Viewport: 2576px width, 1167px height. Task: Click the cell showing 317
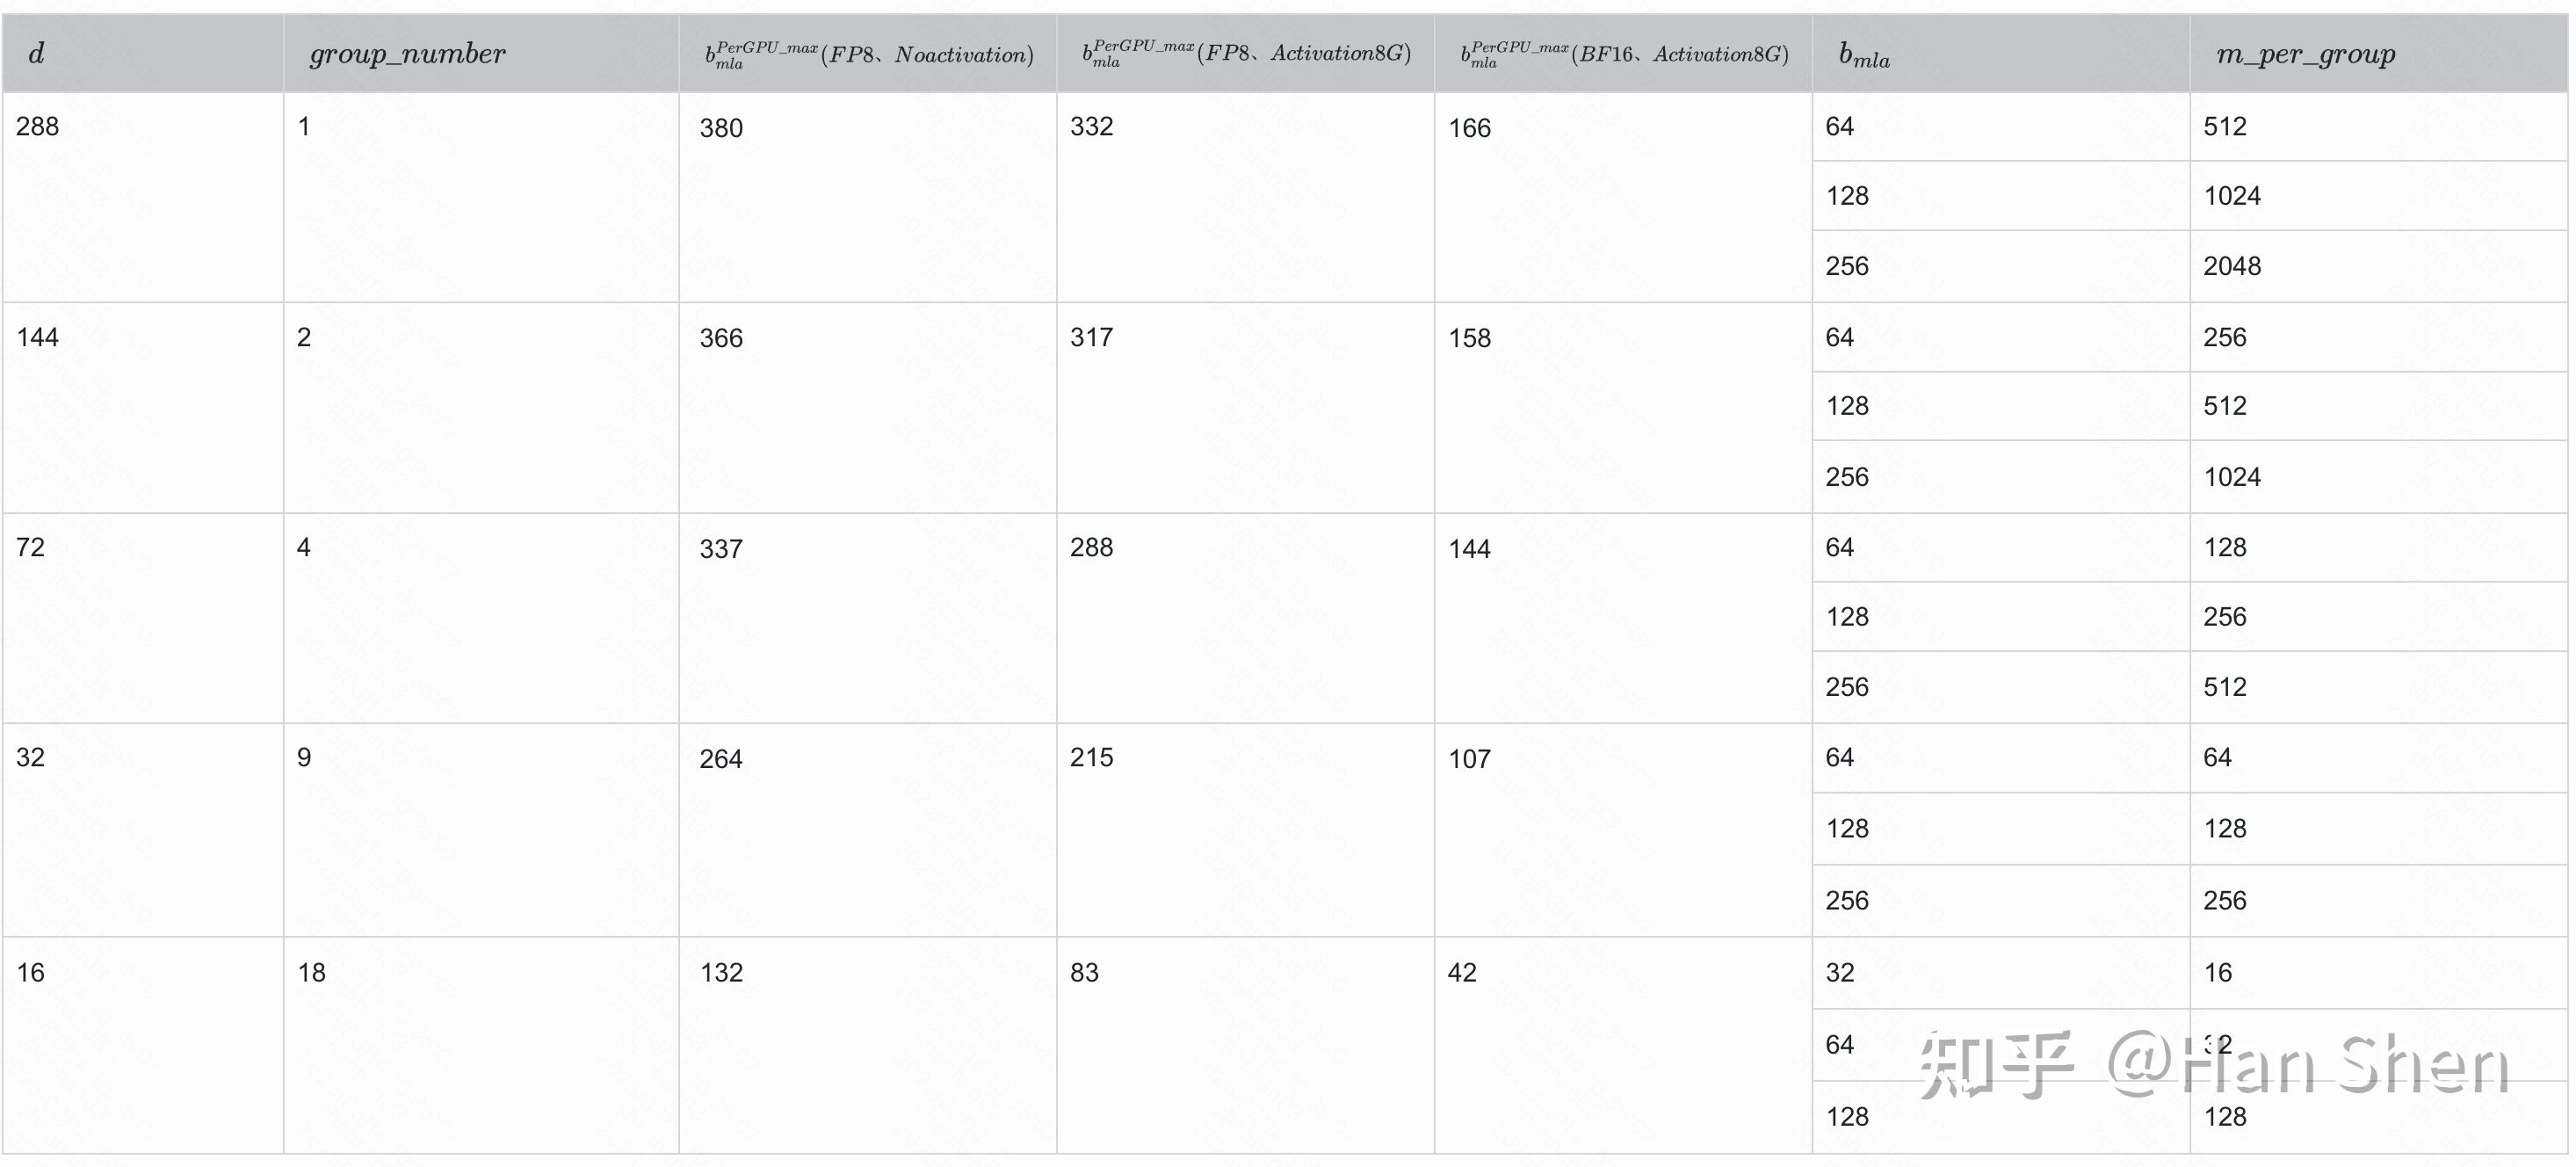coord(1091,338)
